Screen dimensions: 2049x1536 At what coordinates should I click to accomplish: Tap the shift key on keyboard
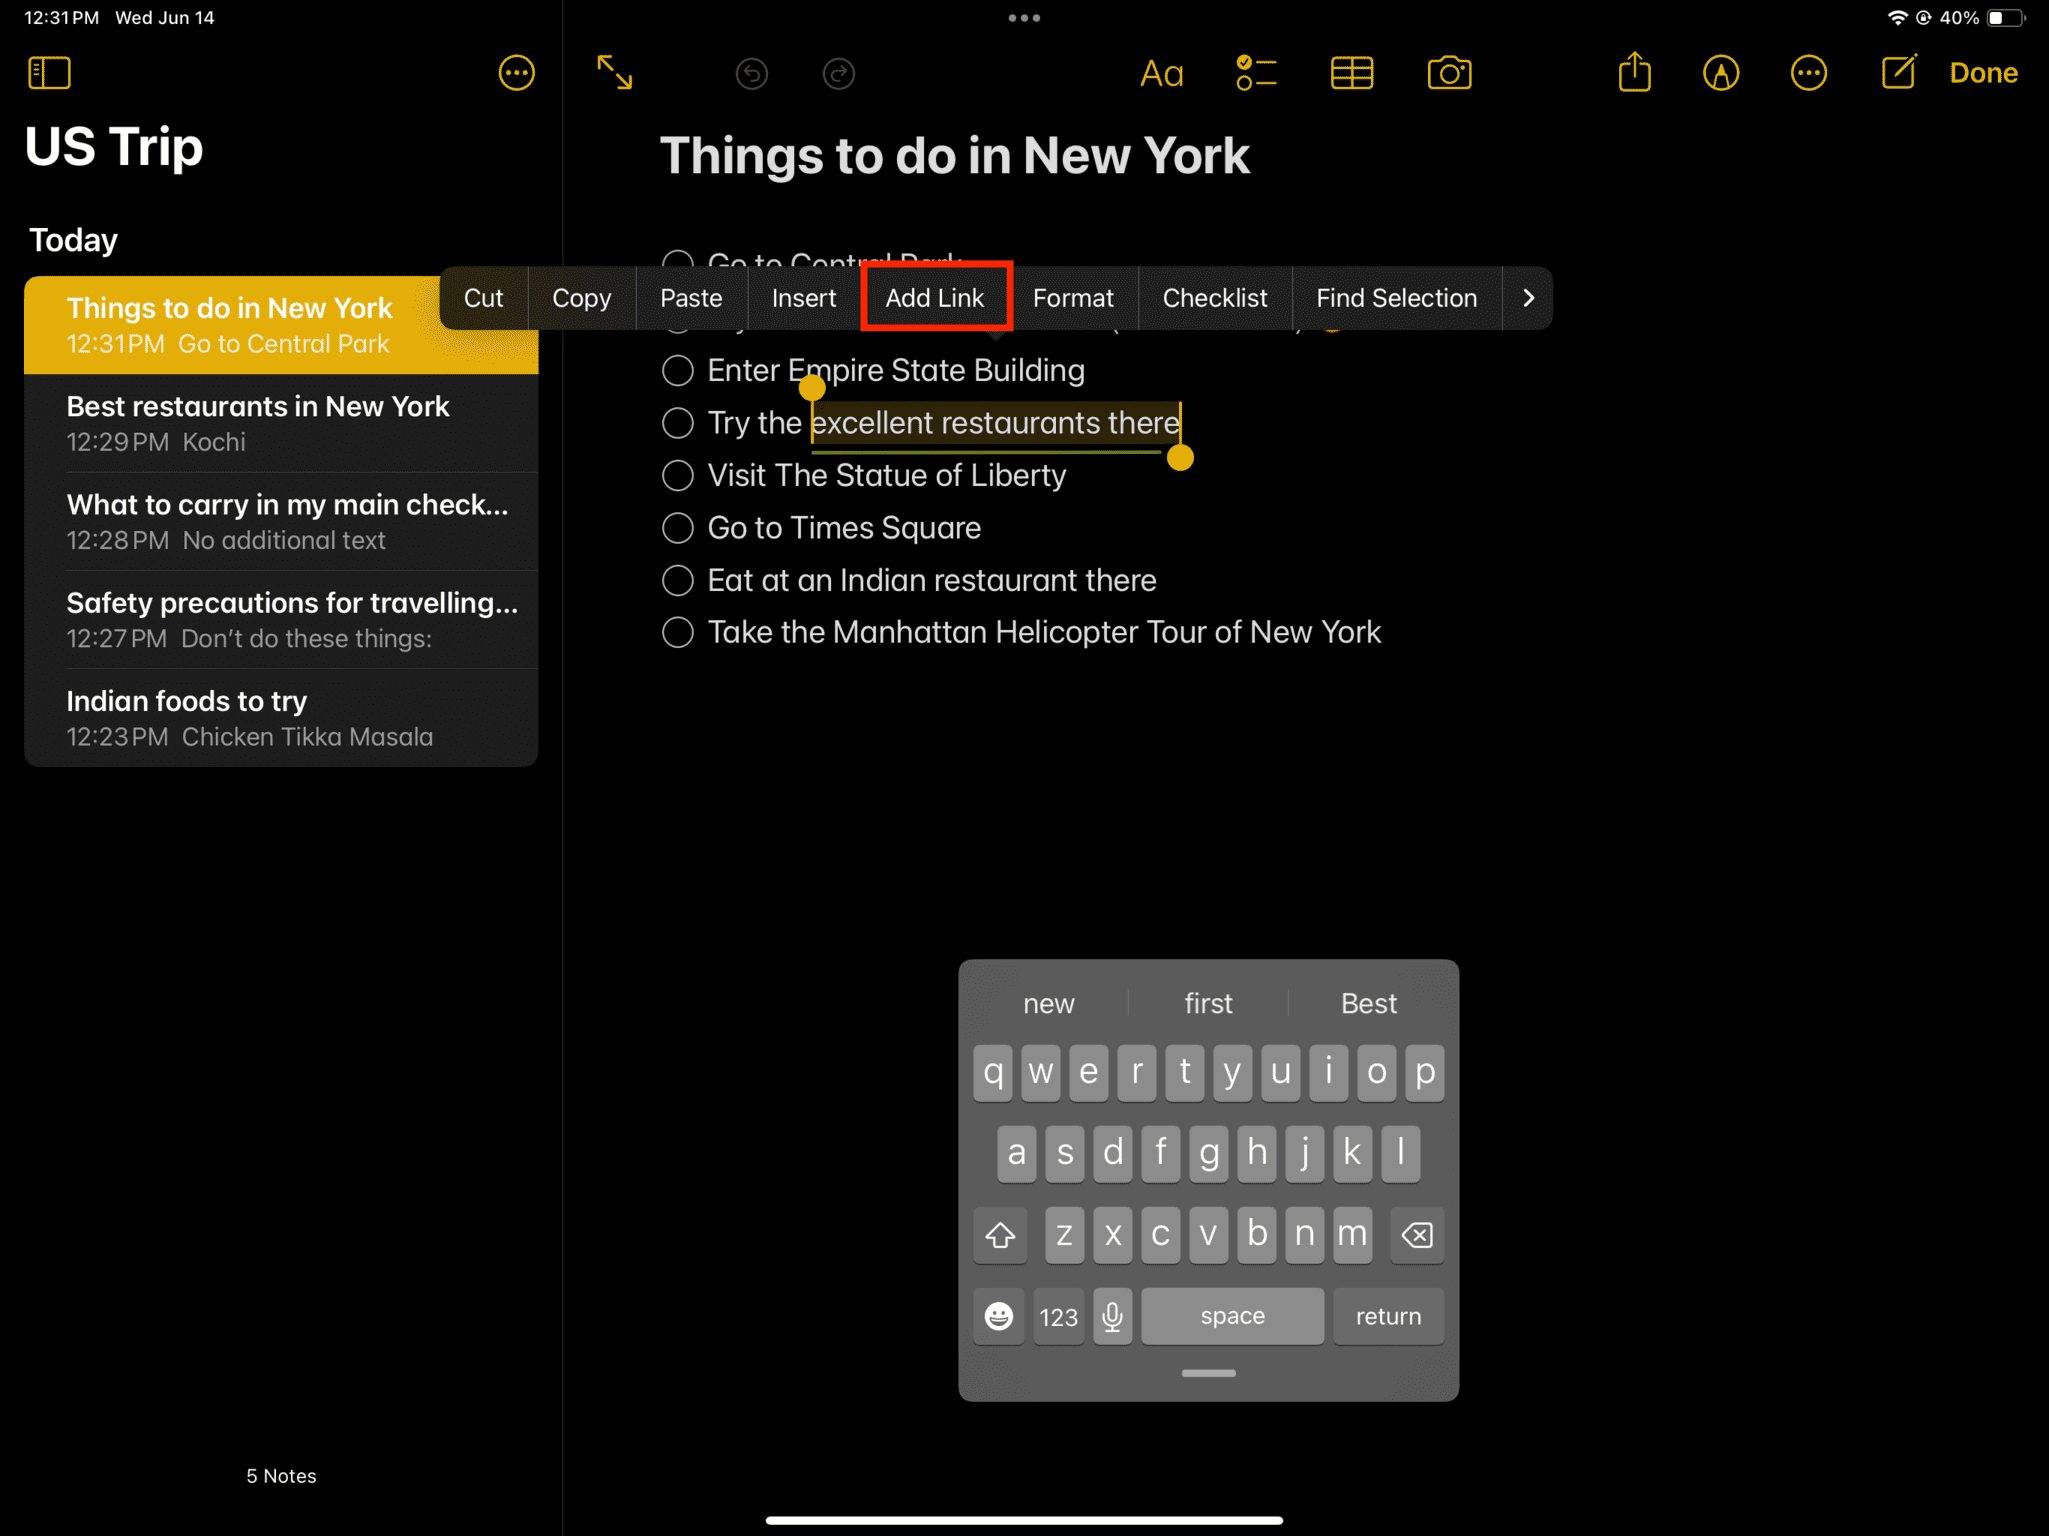click(1000, 1235)
